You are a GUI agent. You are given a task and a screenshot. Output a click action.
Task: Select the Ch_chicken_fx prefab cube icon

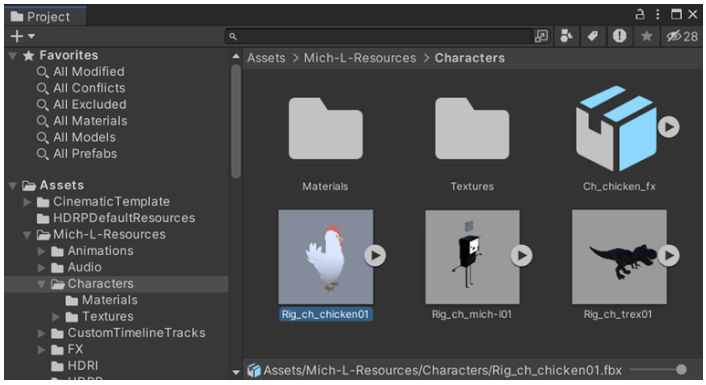click(616, 128)
